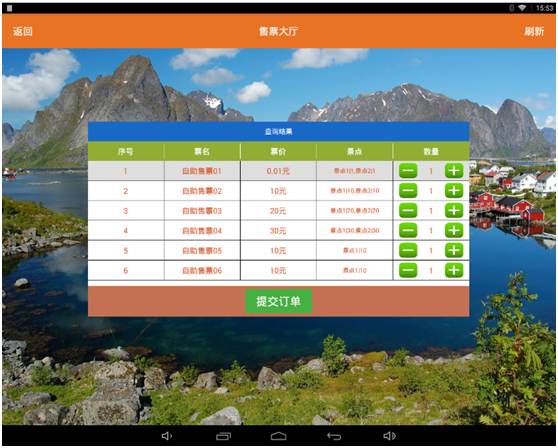Tap minus button for 自助售票03 row
The width and height of the screenshot is (558, 448).
[x=408, y=211]
